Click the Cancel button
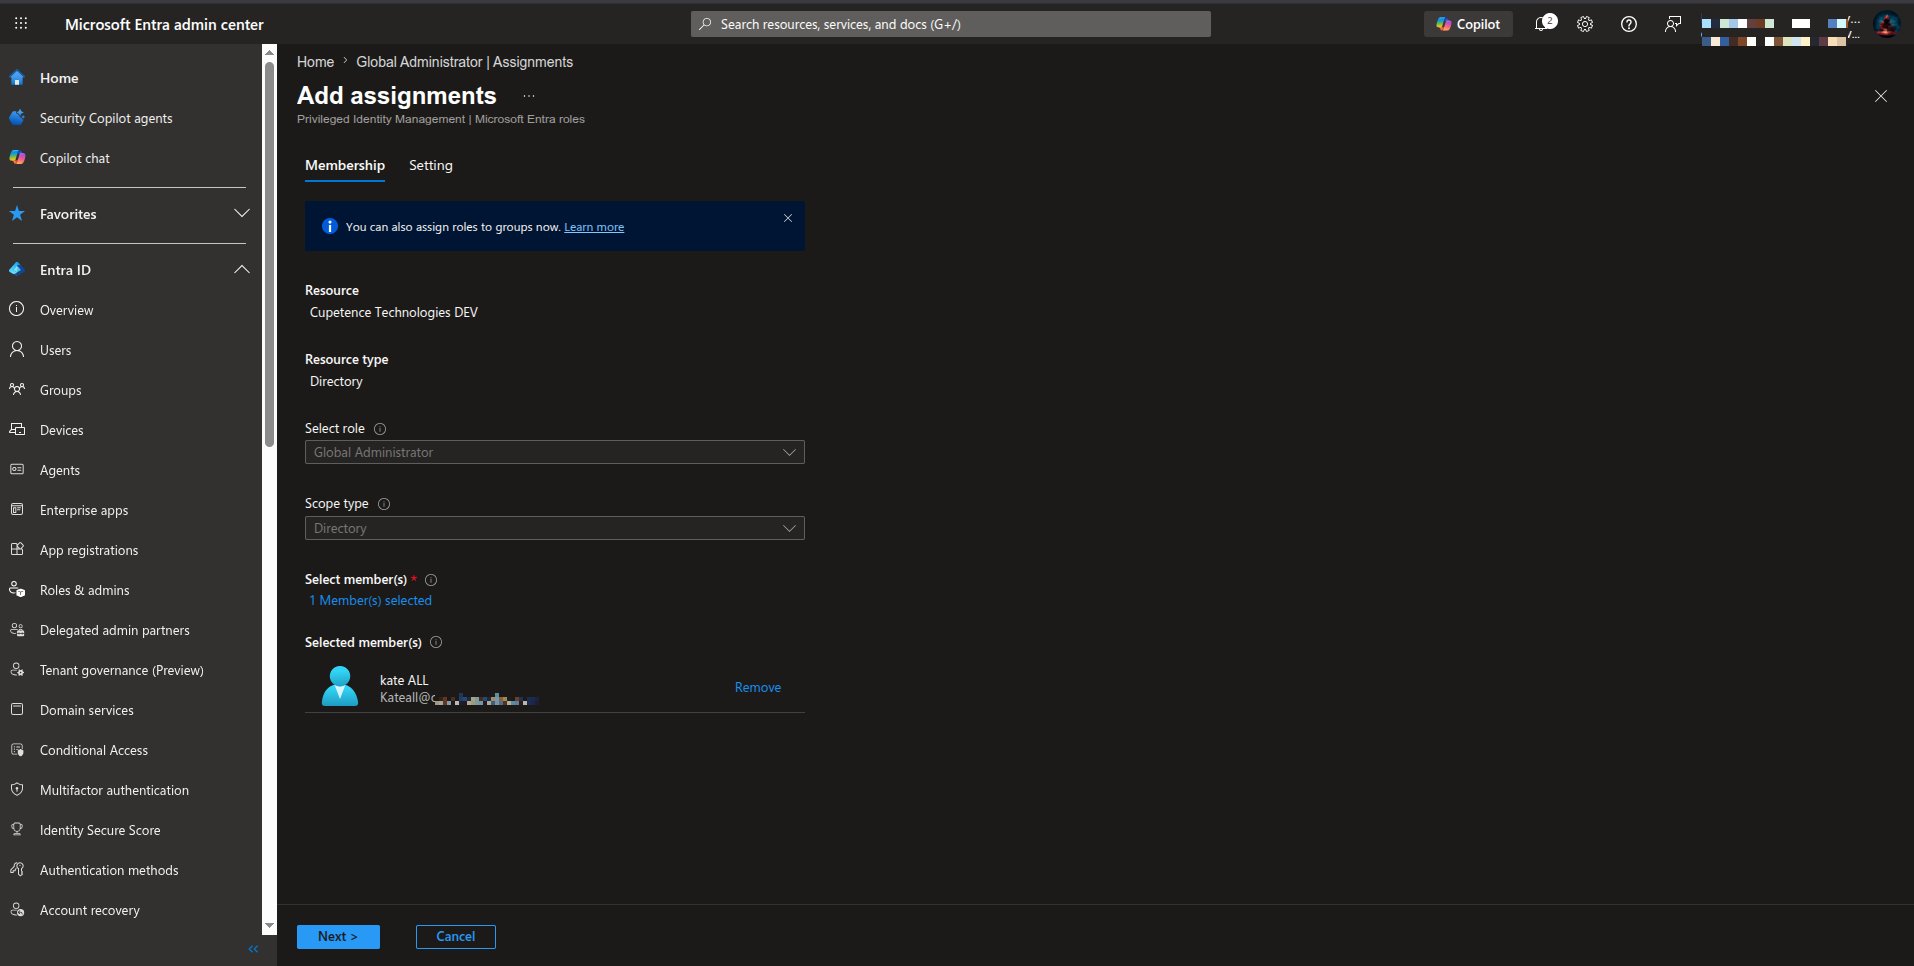This screenshot has height=966, width=1914. 456,937
